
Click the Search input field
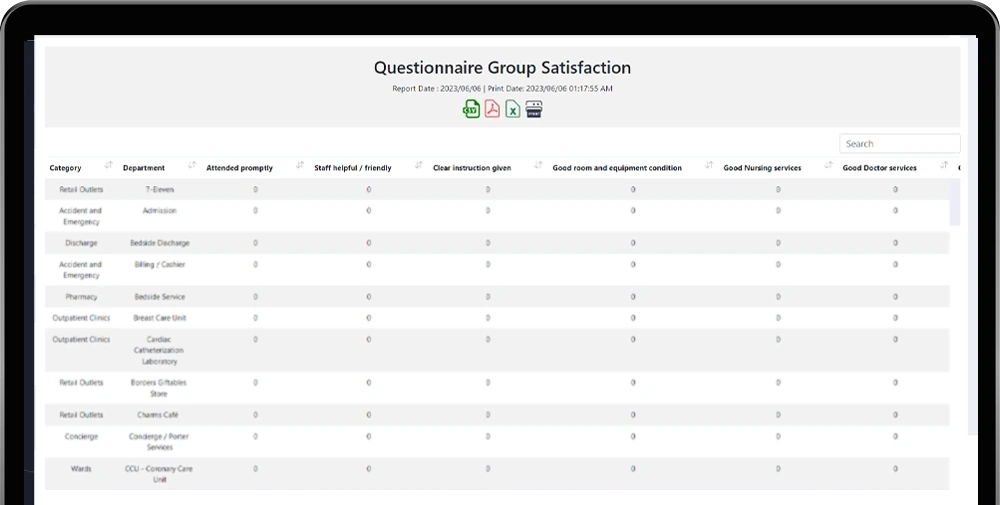(899, 144)
